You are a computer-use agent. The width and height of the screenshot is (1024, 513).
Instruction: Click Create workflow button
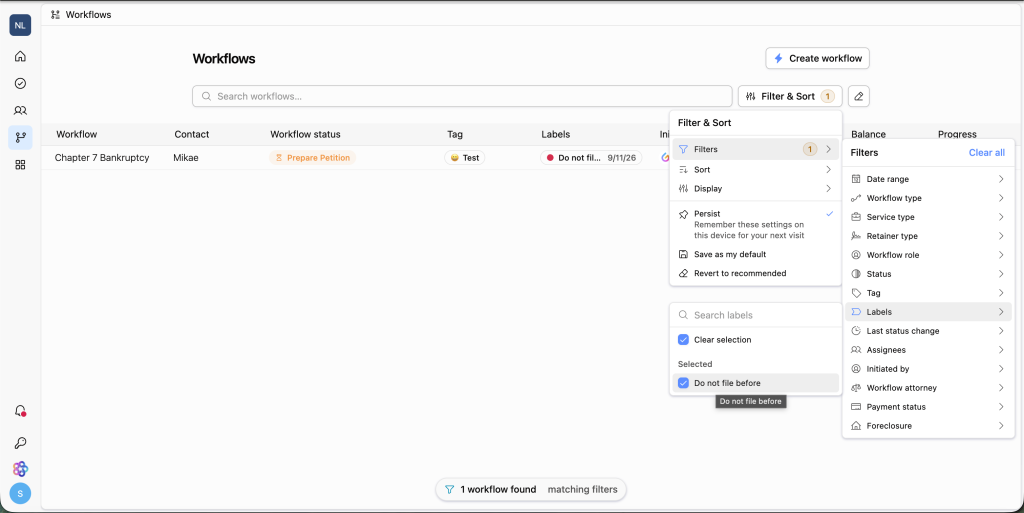[x=818, y=58]
